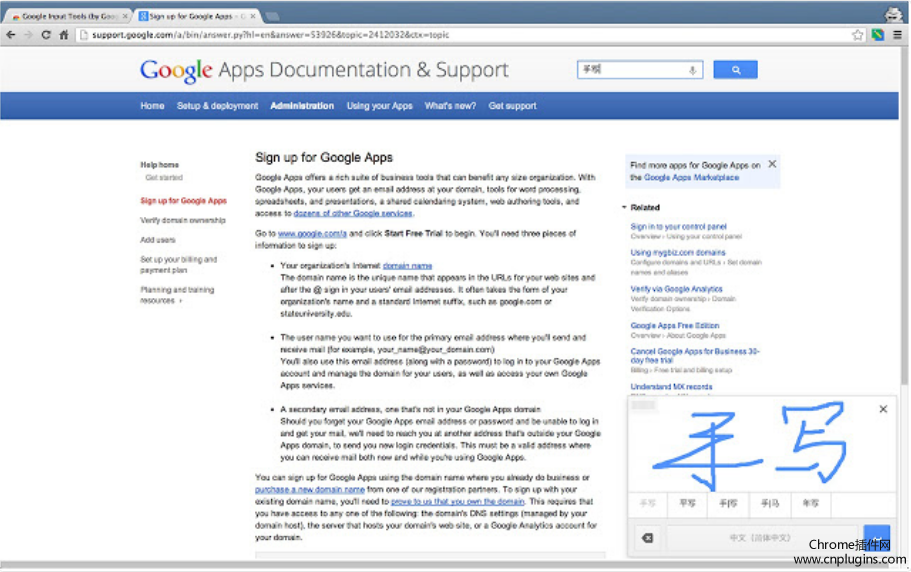Click the blue magnifier search button
911x572 pixels.
(735, 70)
